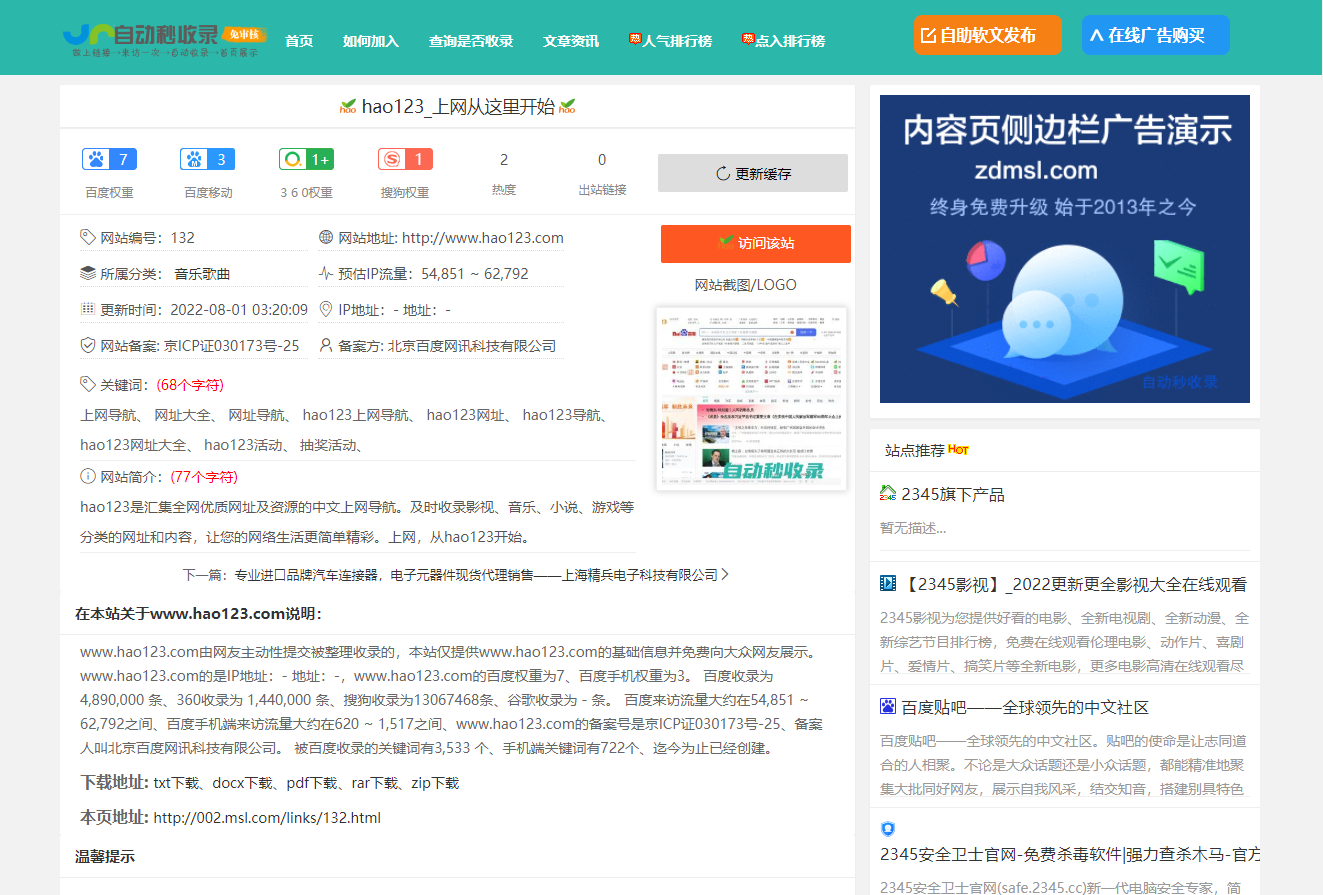Click the keyword hao123上网导航
Screen dimensions: 1323x895
(356, 415)
